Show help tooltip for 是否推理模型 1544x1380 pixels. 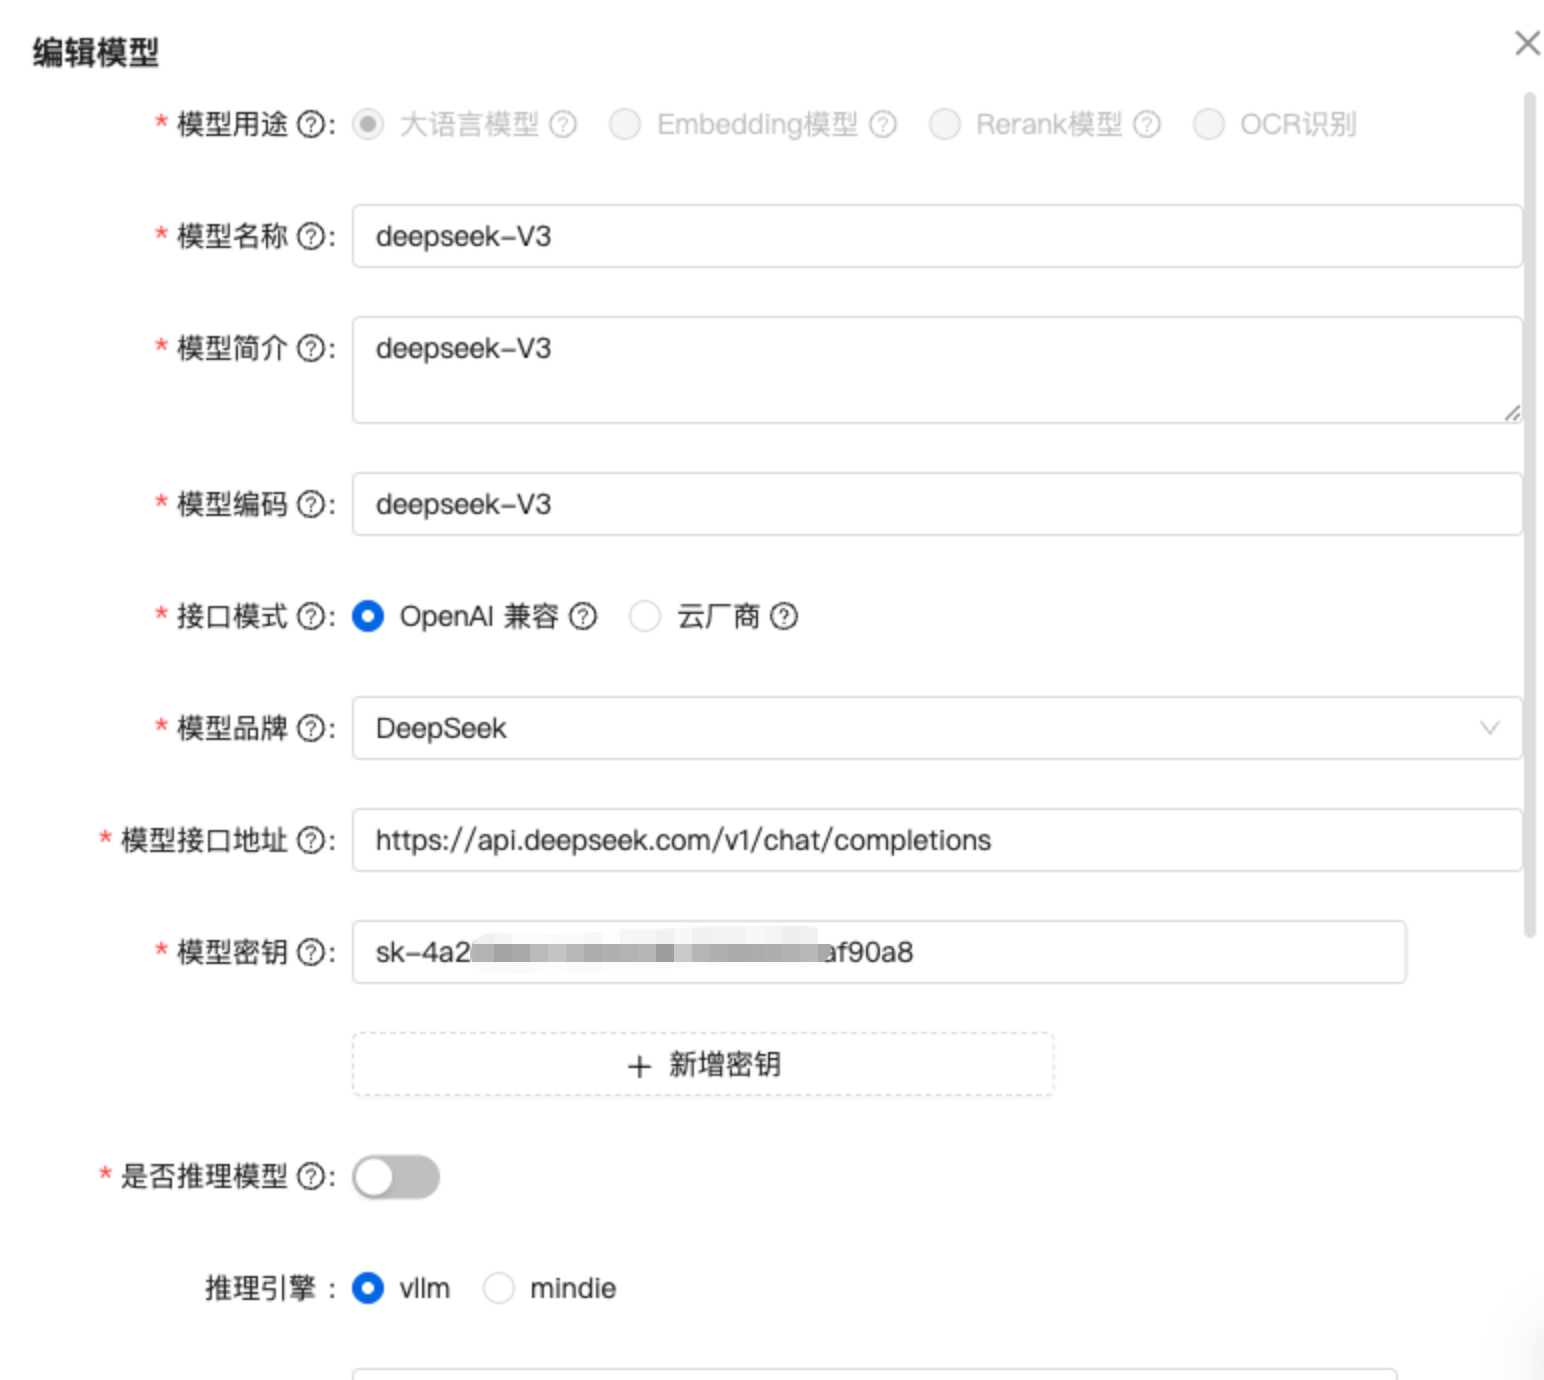313,1176
